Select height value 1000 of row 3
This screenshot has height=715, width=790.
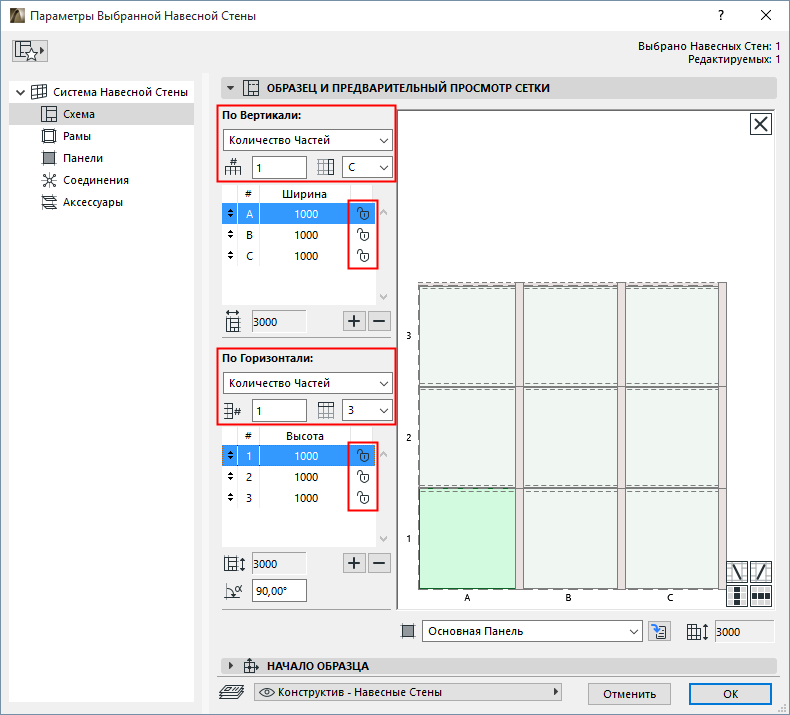point(306,498)
